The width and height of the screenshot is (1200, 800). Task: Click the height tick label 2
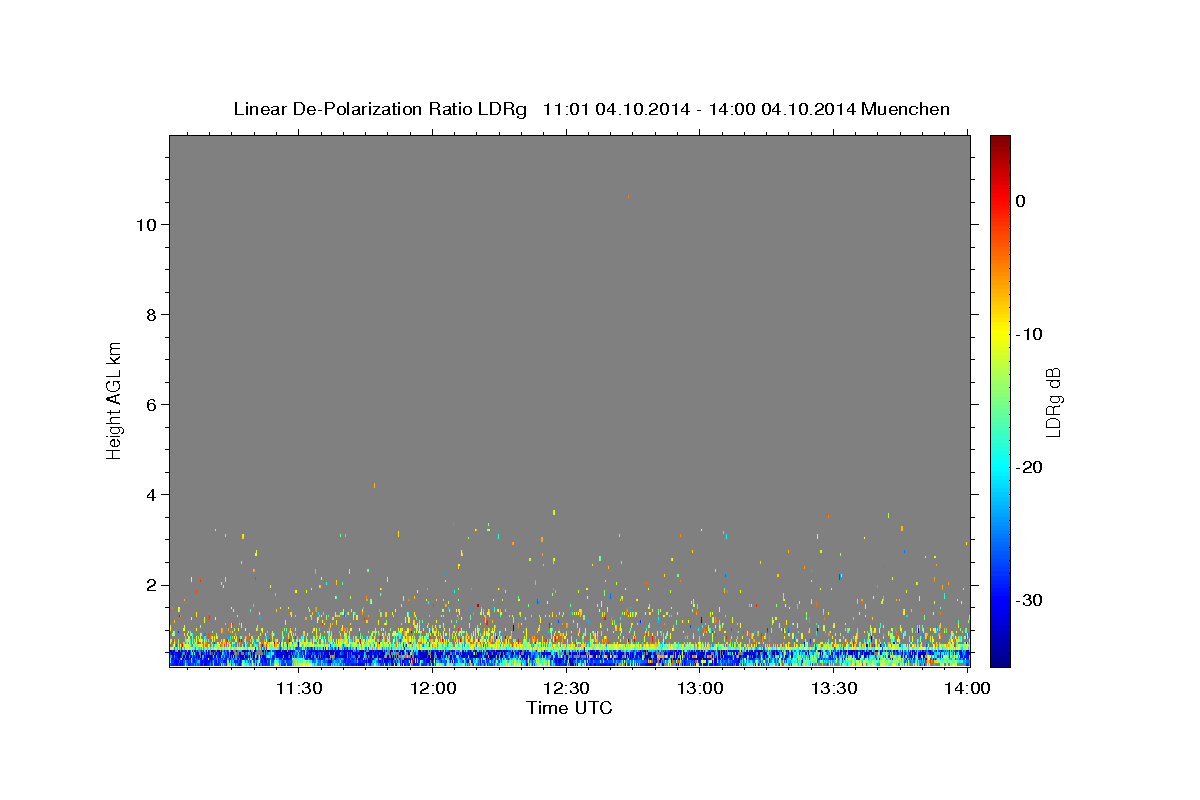point(149,585)
